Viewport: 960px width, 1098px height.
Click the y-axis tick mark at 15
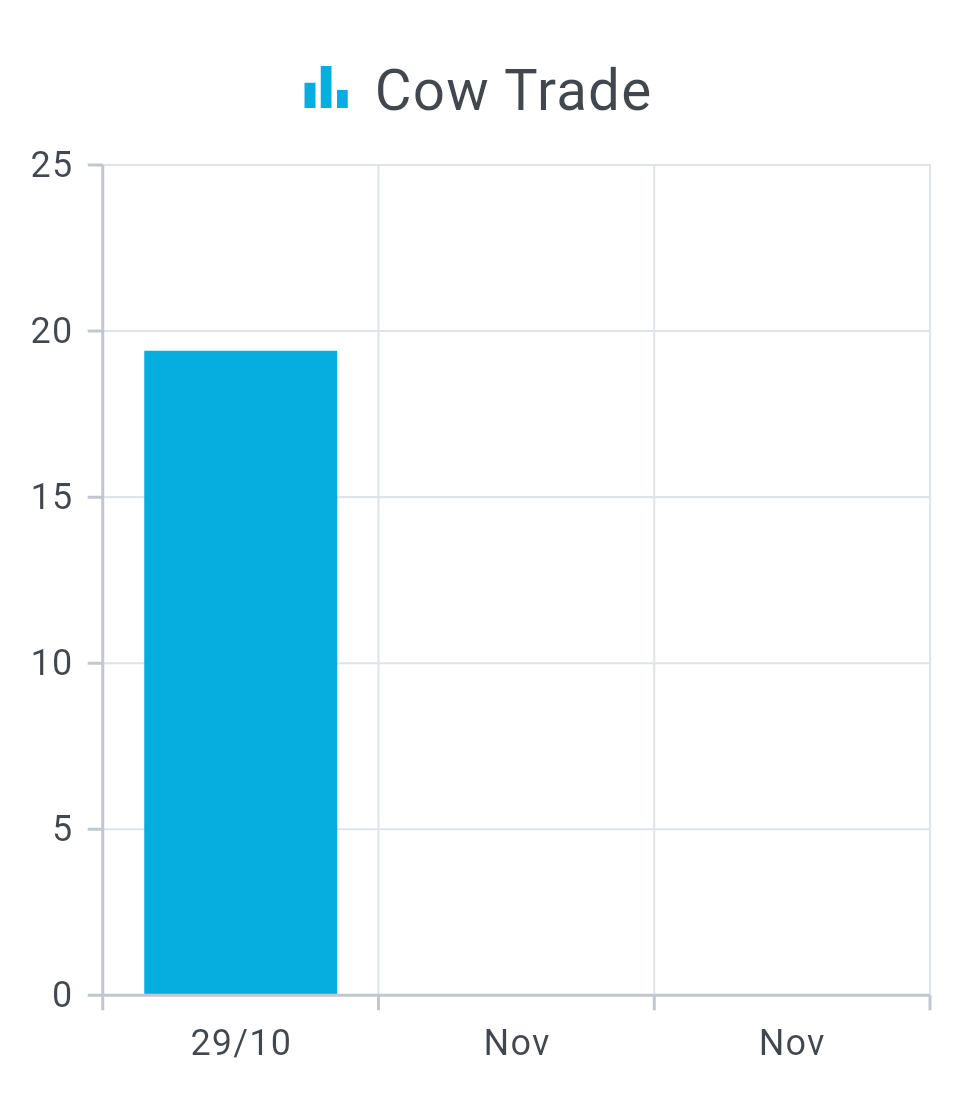[x=95, y=497]
